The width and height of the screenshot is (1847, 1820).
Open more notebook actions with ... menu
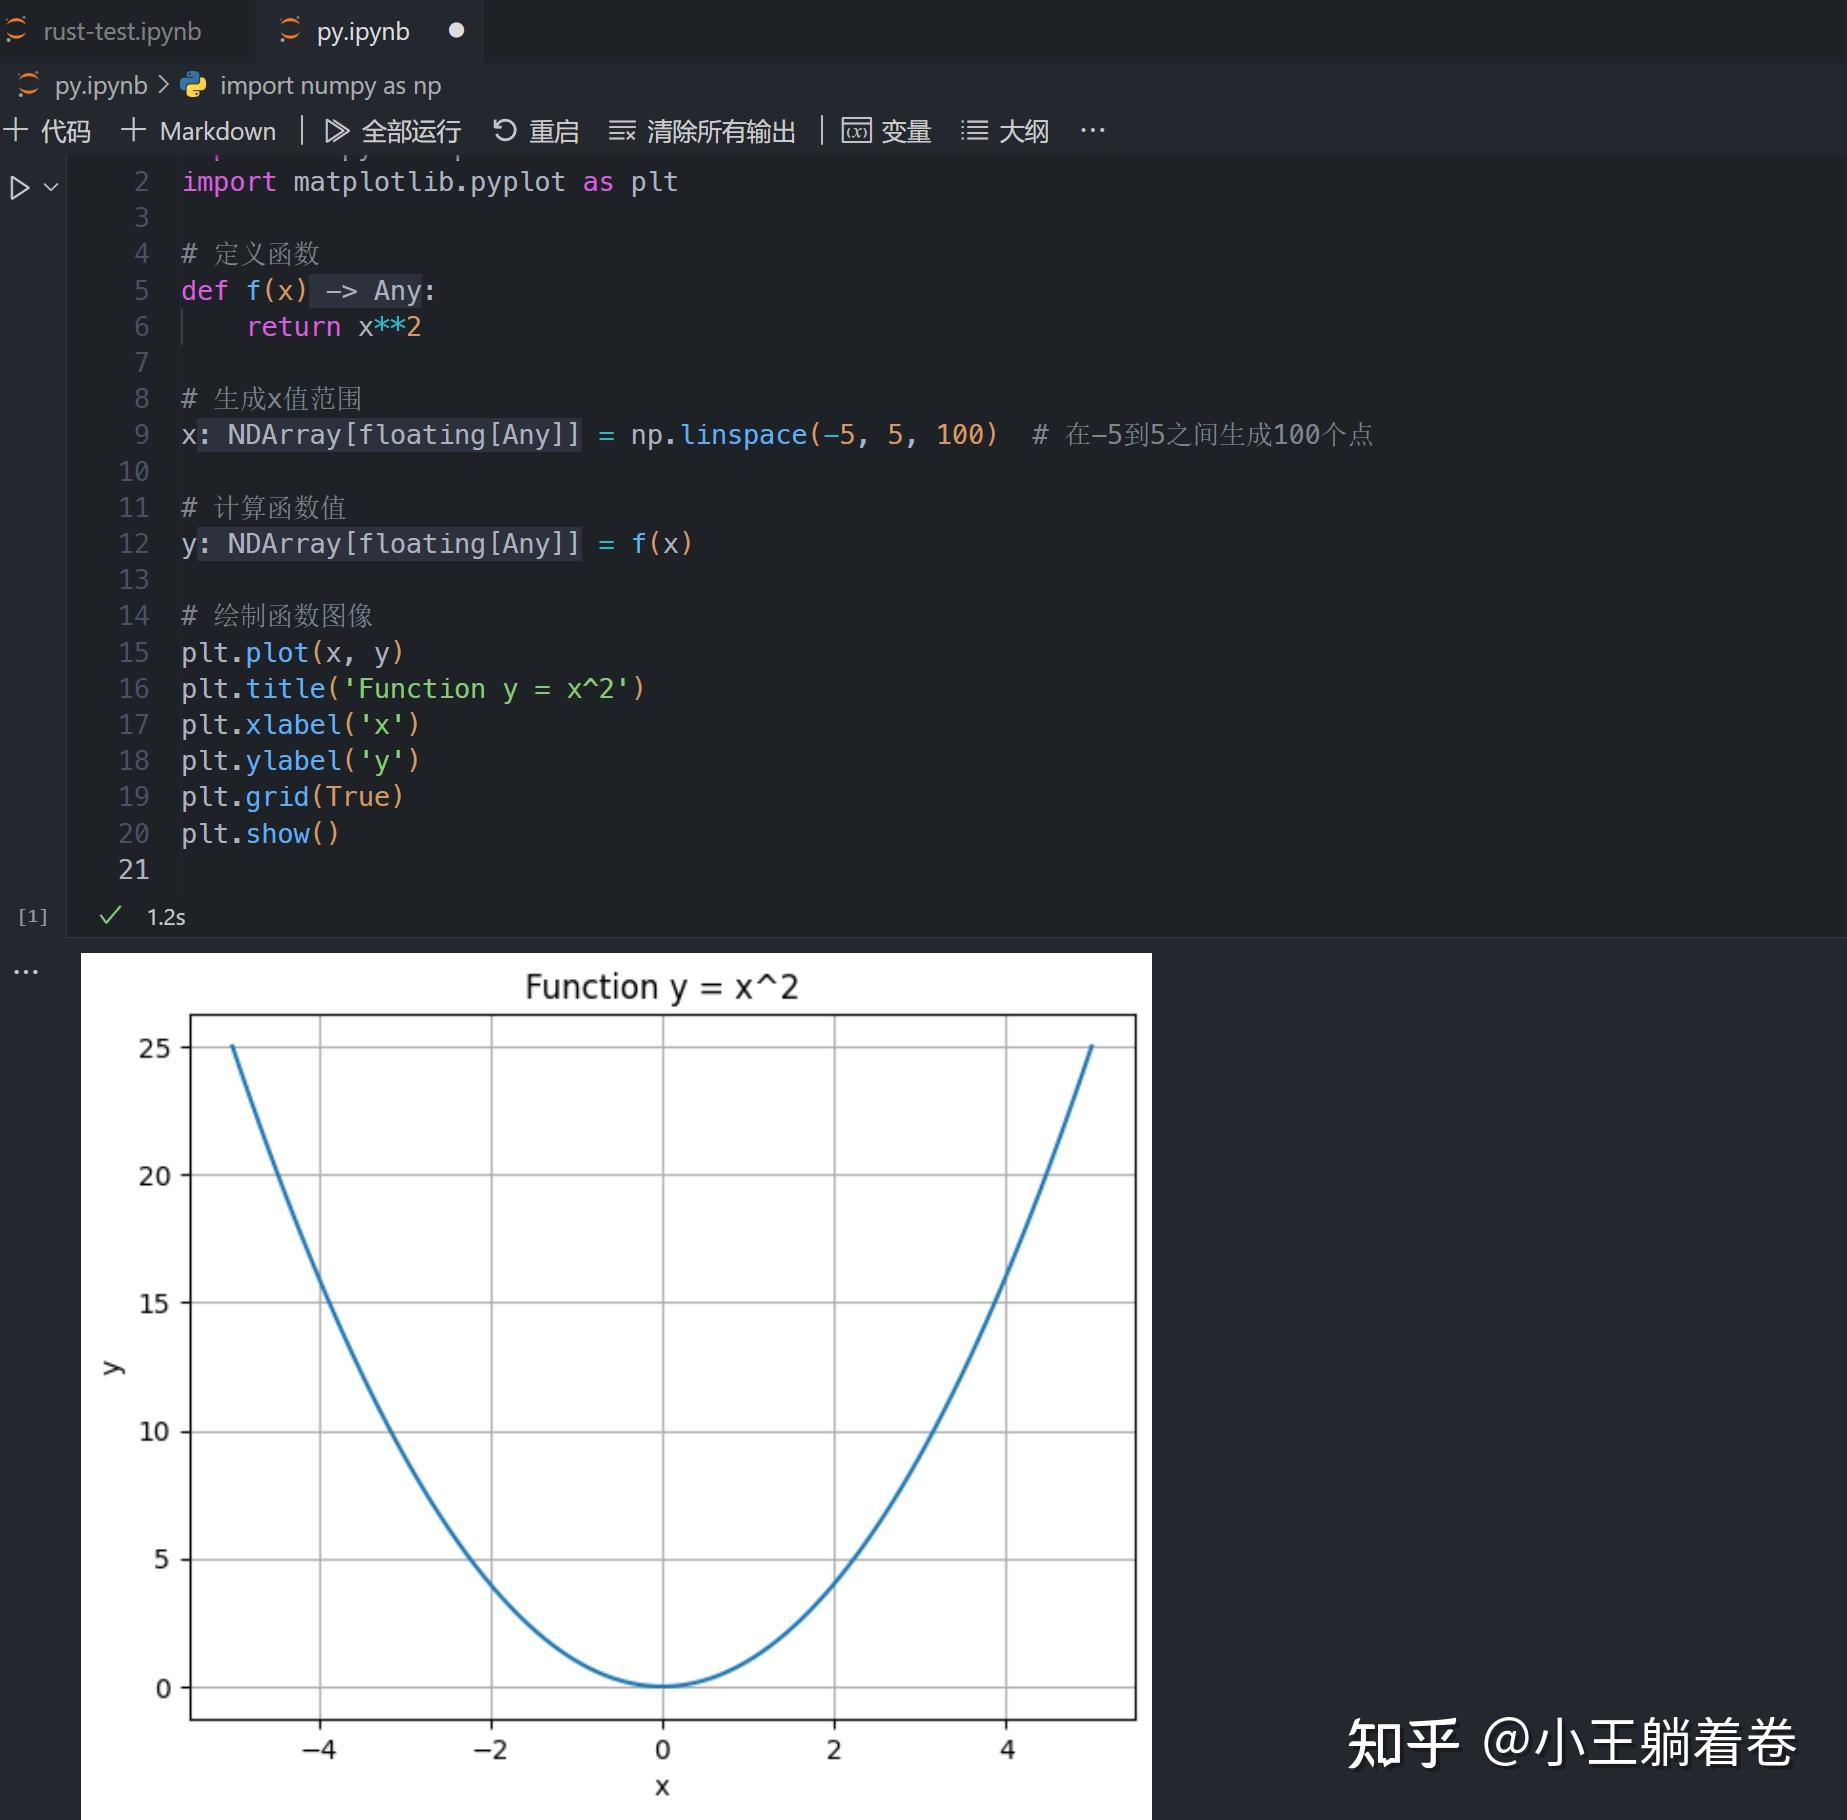point(1091,130)
